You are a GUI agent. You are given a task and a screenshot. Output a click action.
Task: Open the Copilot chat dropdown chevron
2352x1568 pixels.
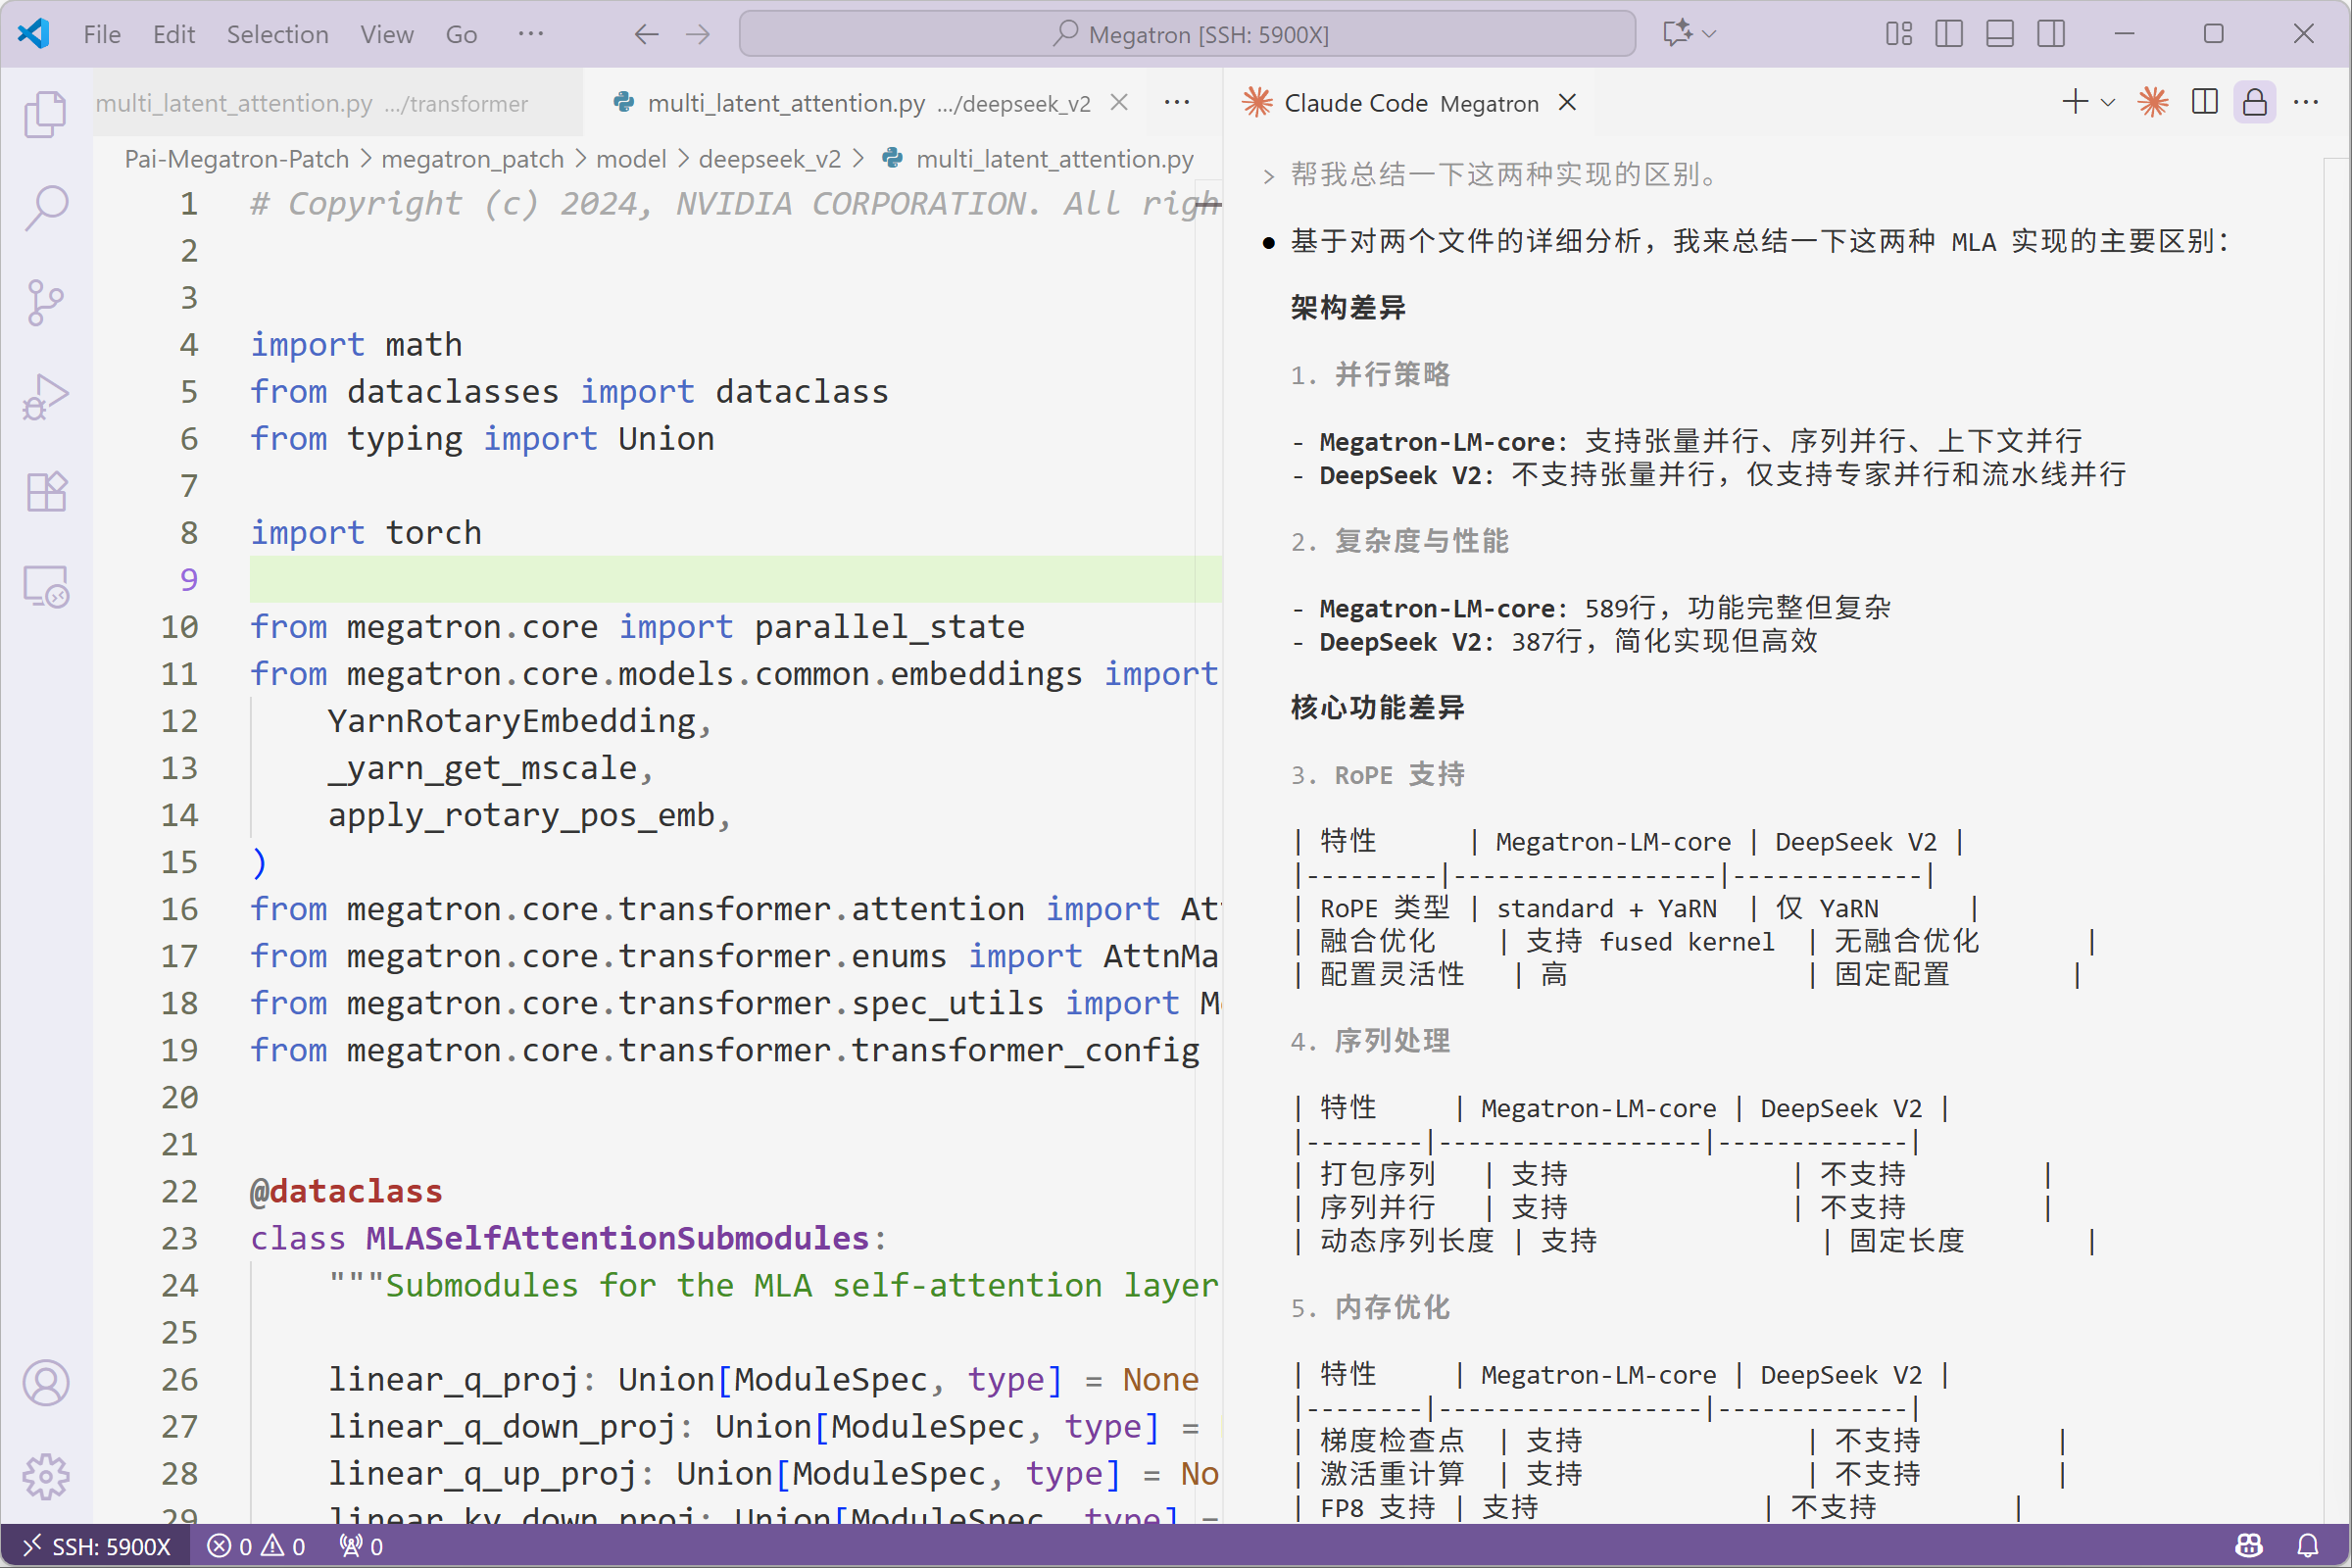1709,34
